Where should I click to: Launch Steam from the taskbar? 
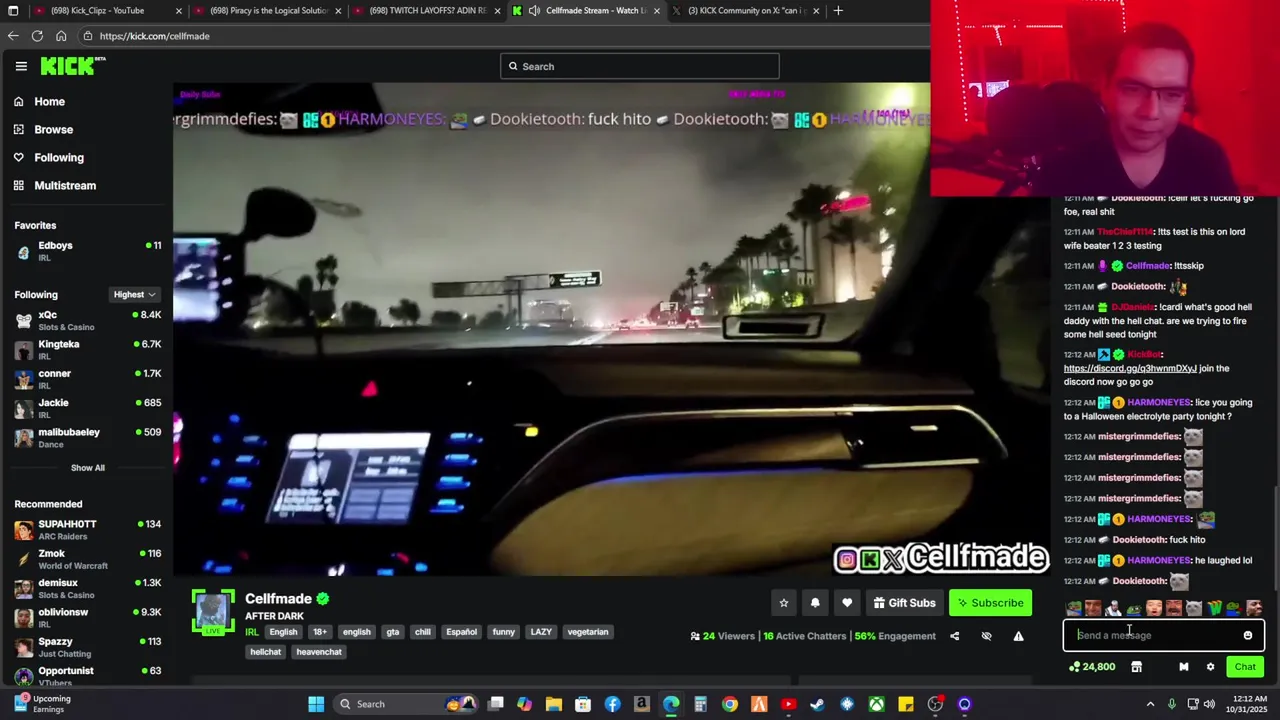point(817,704)
